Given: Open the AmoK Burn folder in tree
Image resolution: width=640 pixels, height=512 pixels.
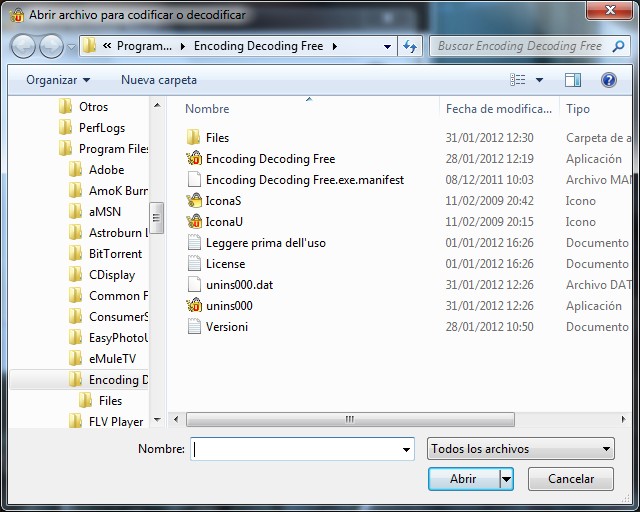Looking at the screenshot, I should click(x=118, y=191).
